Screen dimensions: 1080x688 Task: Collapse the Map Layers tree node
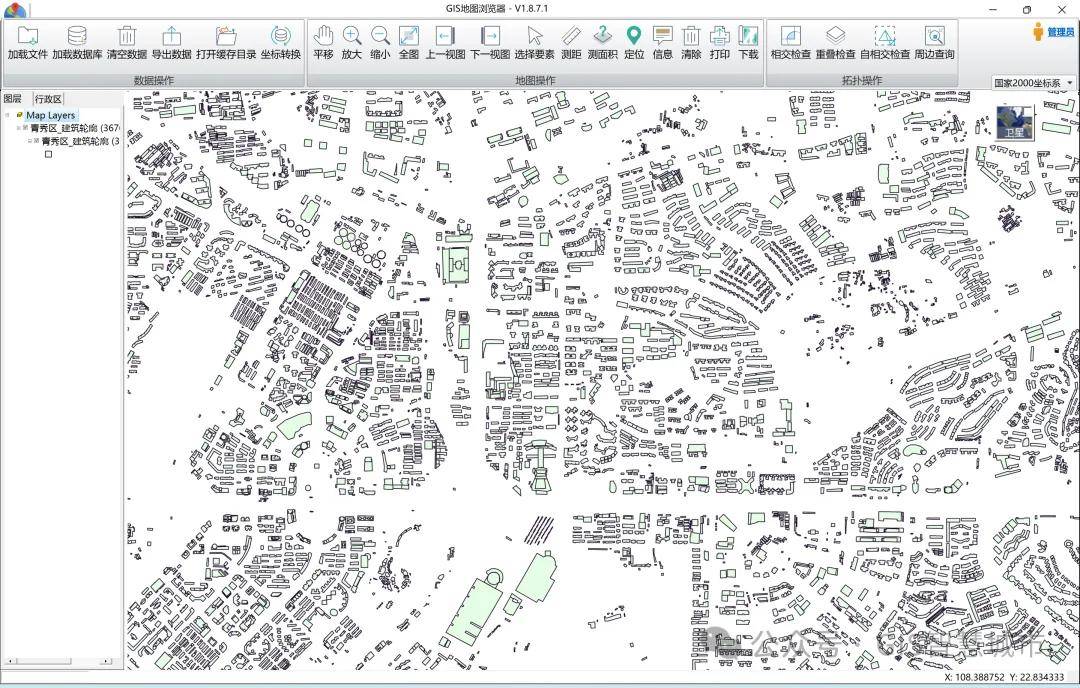tap(8, 115)
